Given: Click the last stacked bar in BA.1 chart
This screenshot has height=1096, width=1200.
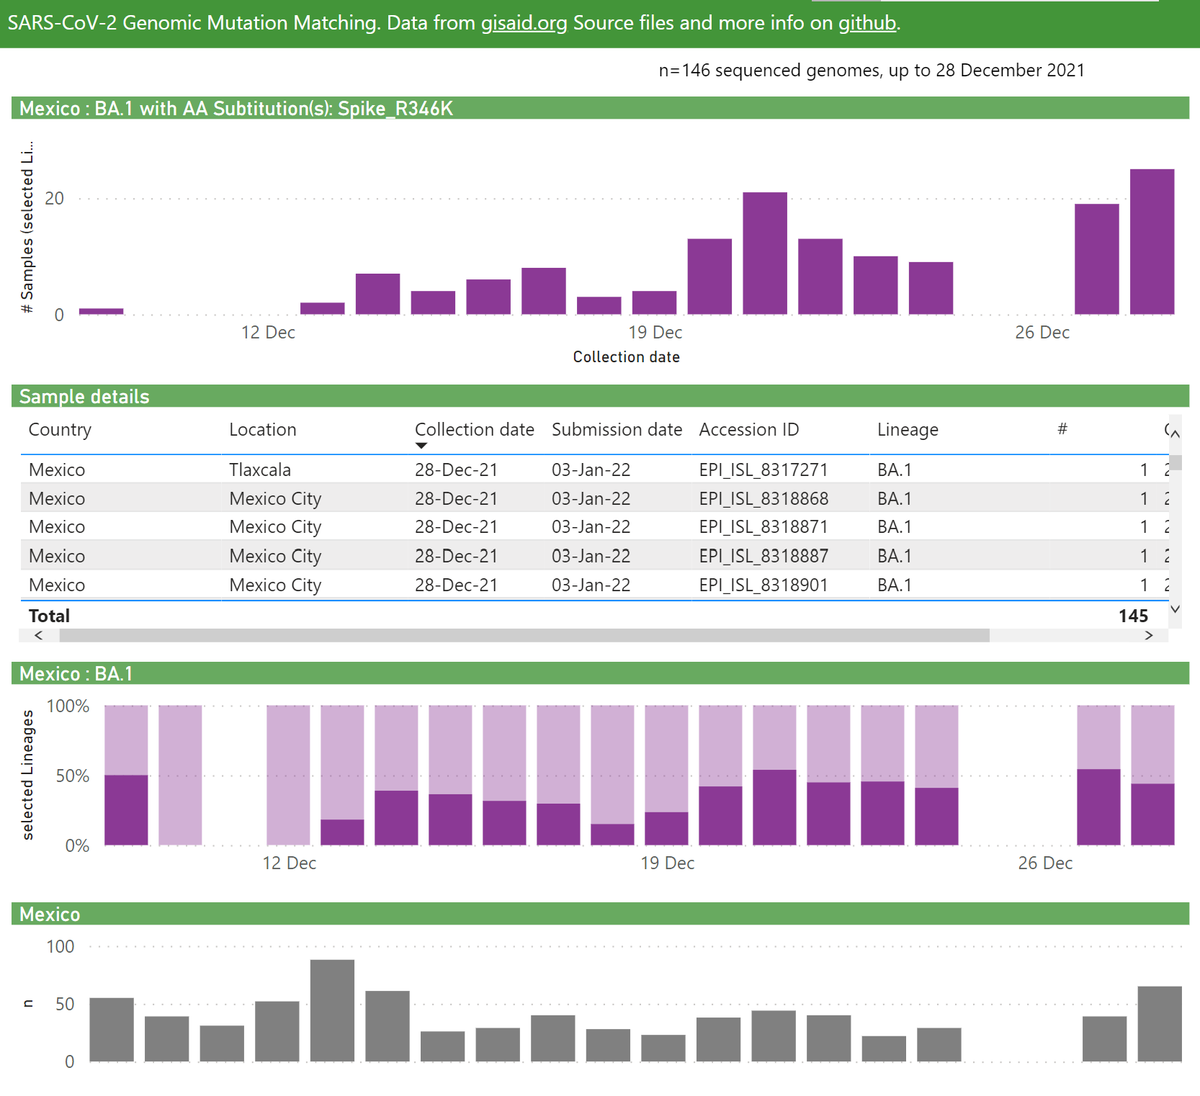Looking at the screenshot, I should (1153, 775).
